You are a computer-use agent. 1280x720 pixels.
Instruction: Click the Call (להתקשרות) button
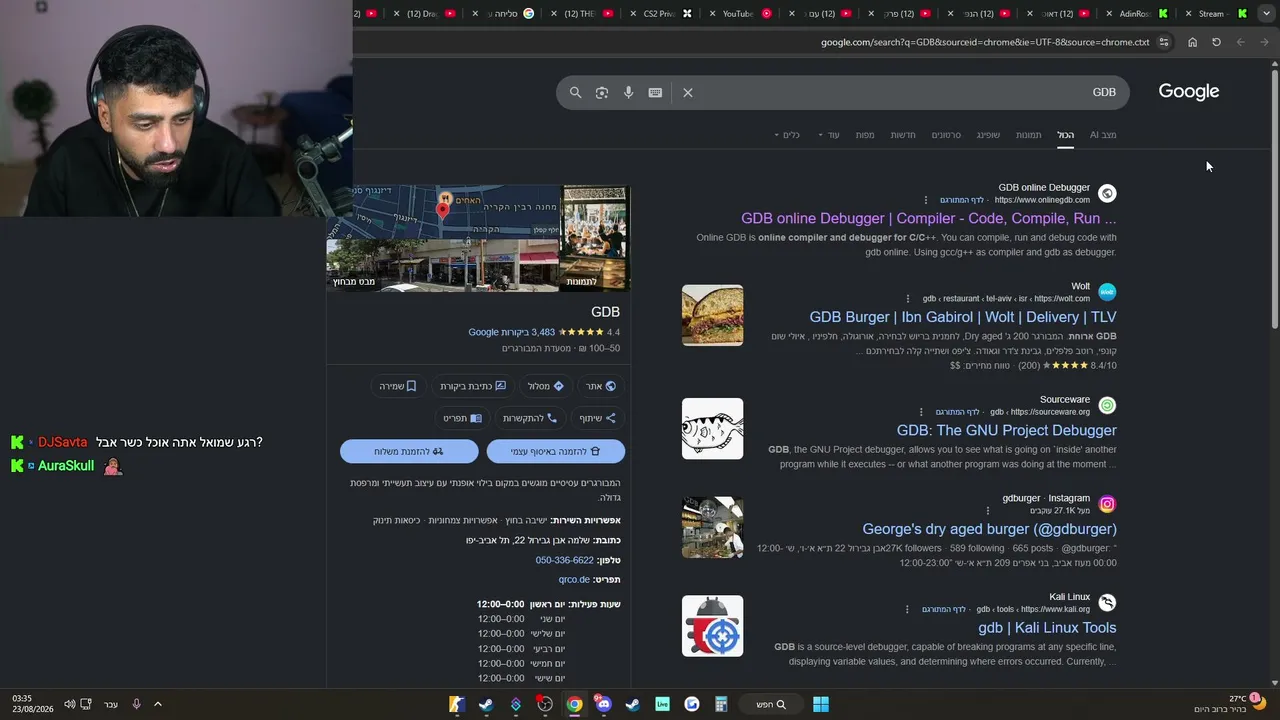pyautogui.click(x=529, y=418)
